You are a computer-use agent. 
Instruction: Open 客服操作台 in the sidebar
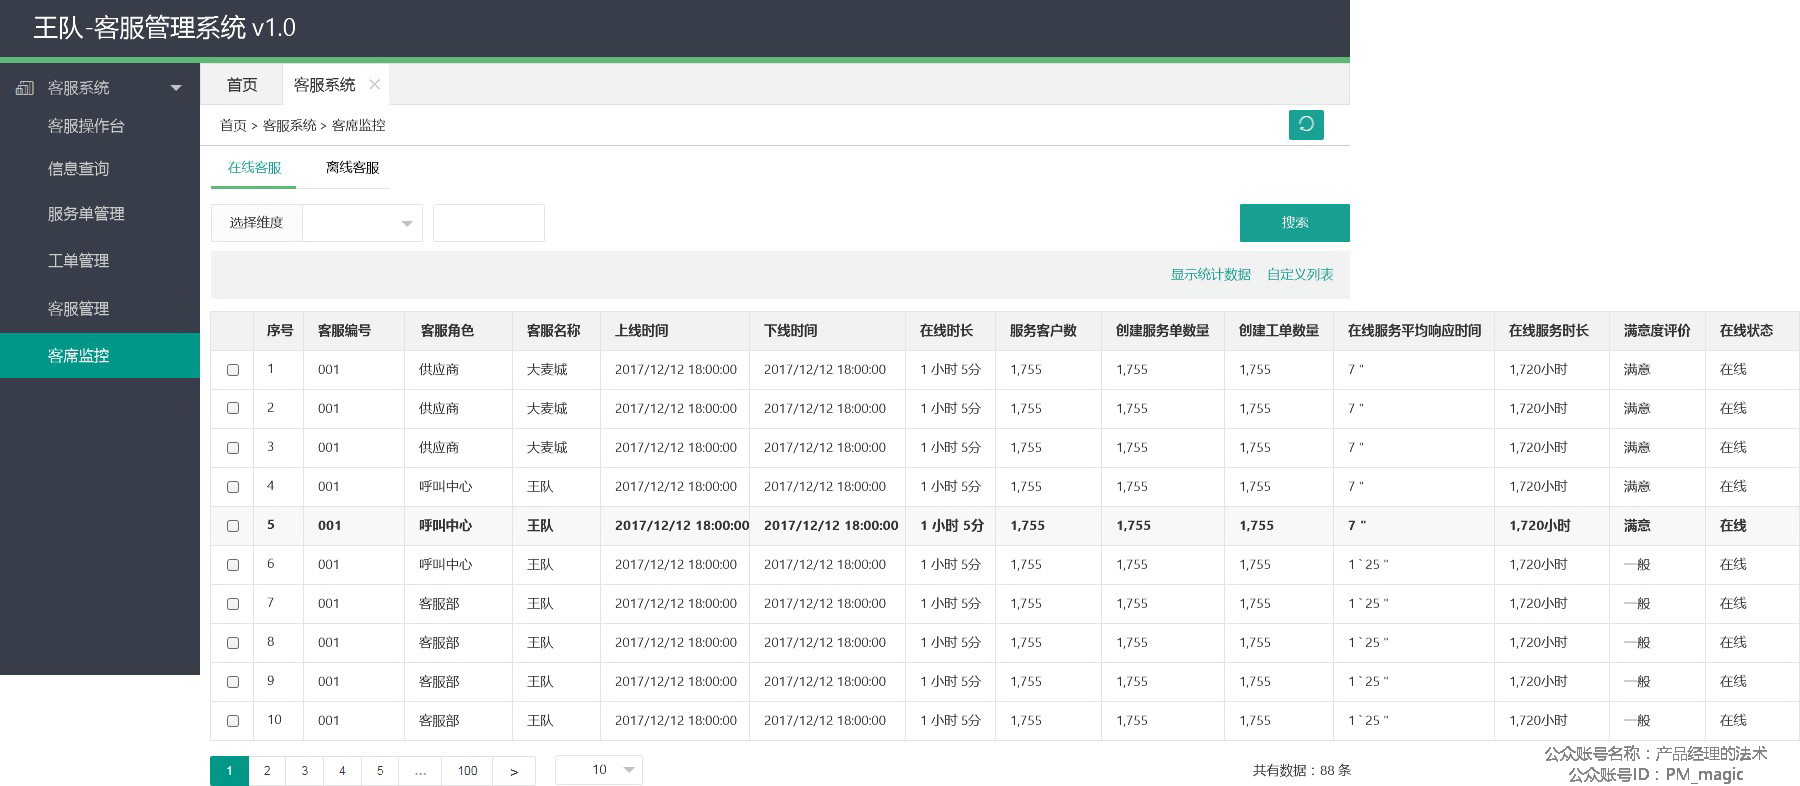(86, 126)
